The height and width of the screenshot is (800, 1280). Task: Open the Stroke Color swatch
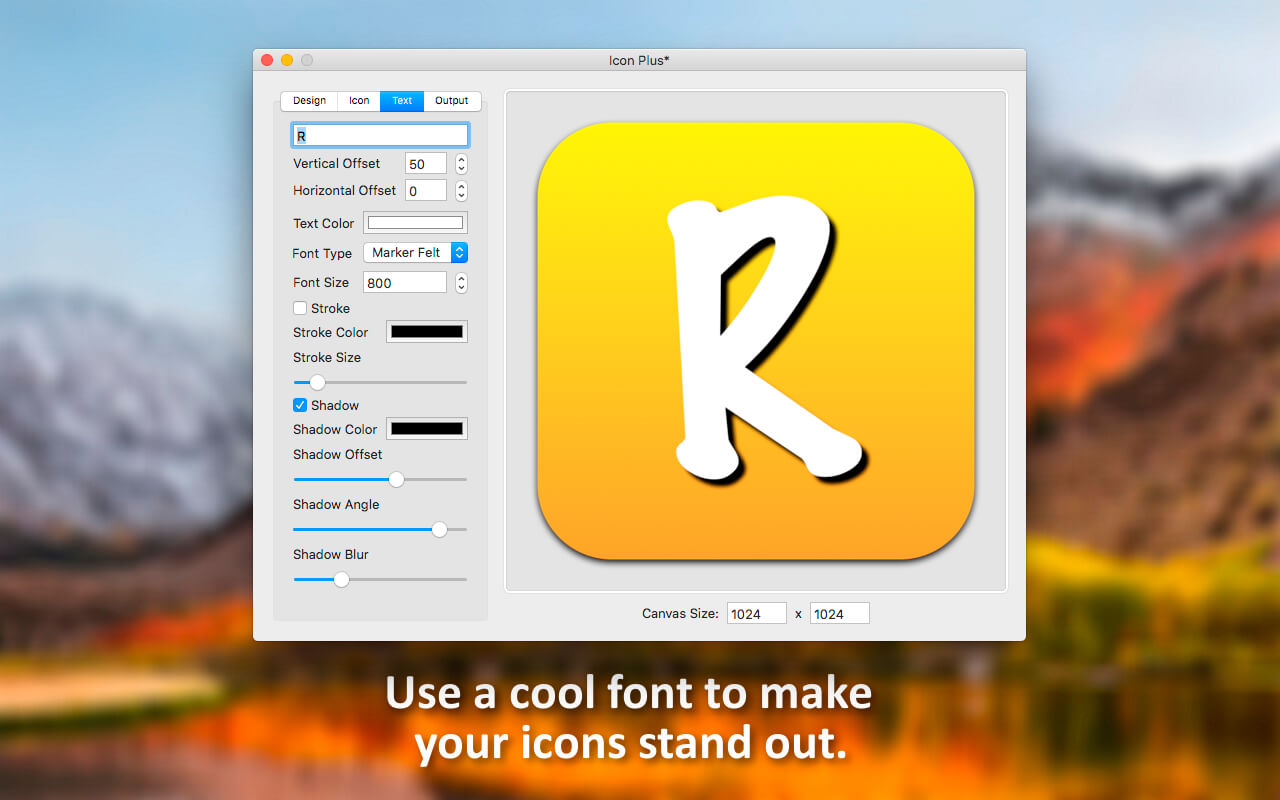click(x=427, y=332)
